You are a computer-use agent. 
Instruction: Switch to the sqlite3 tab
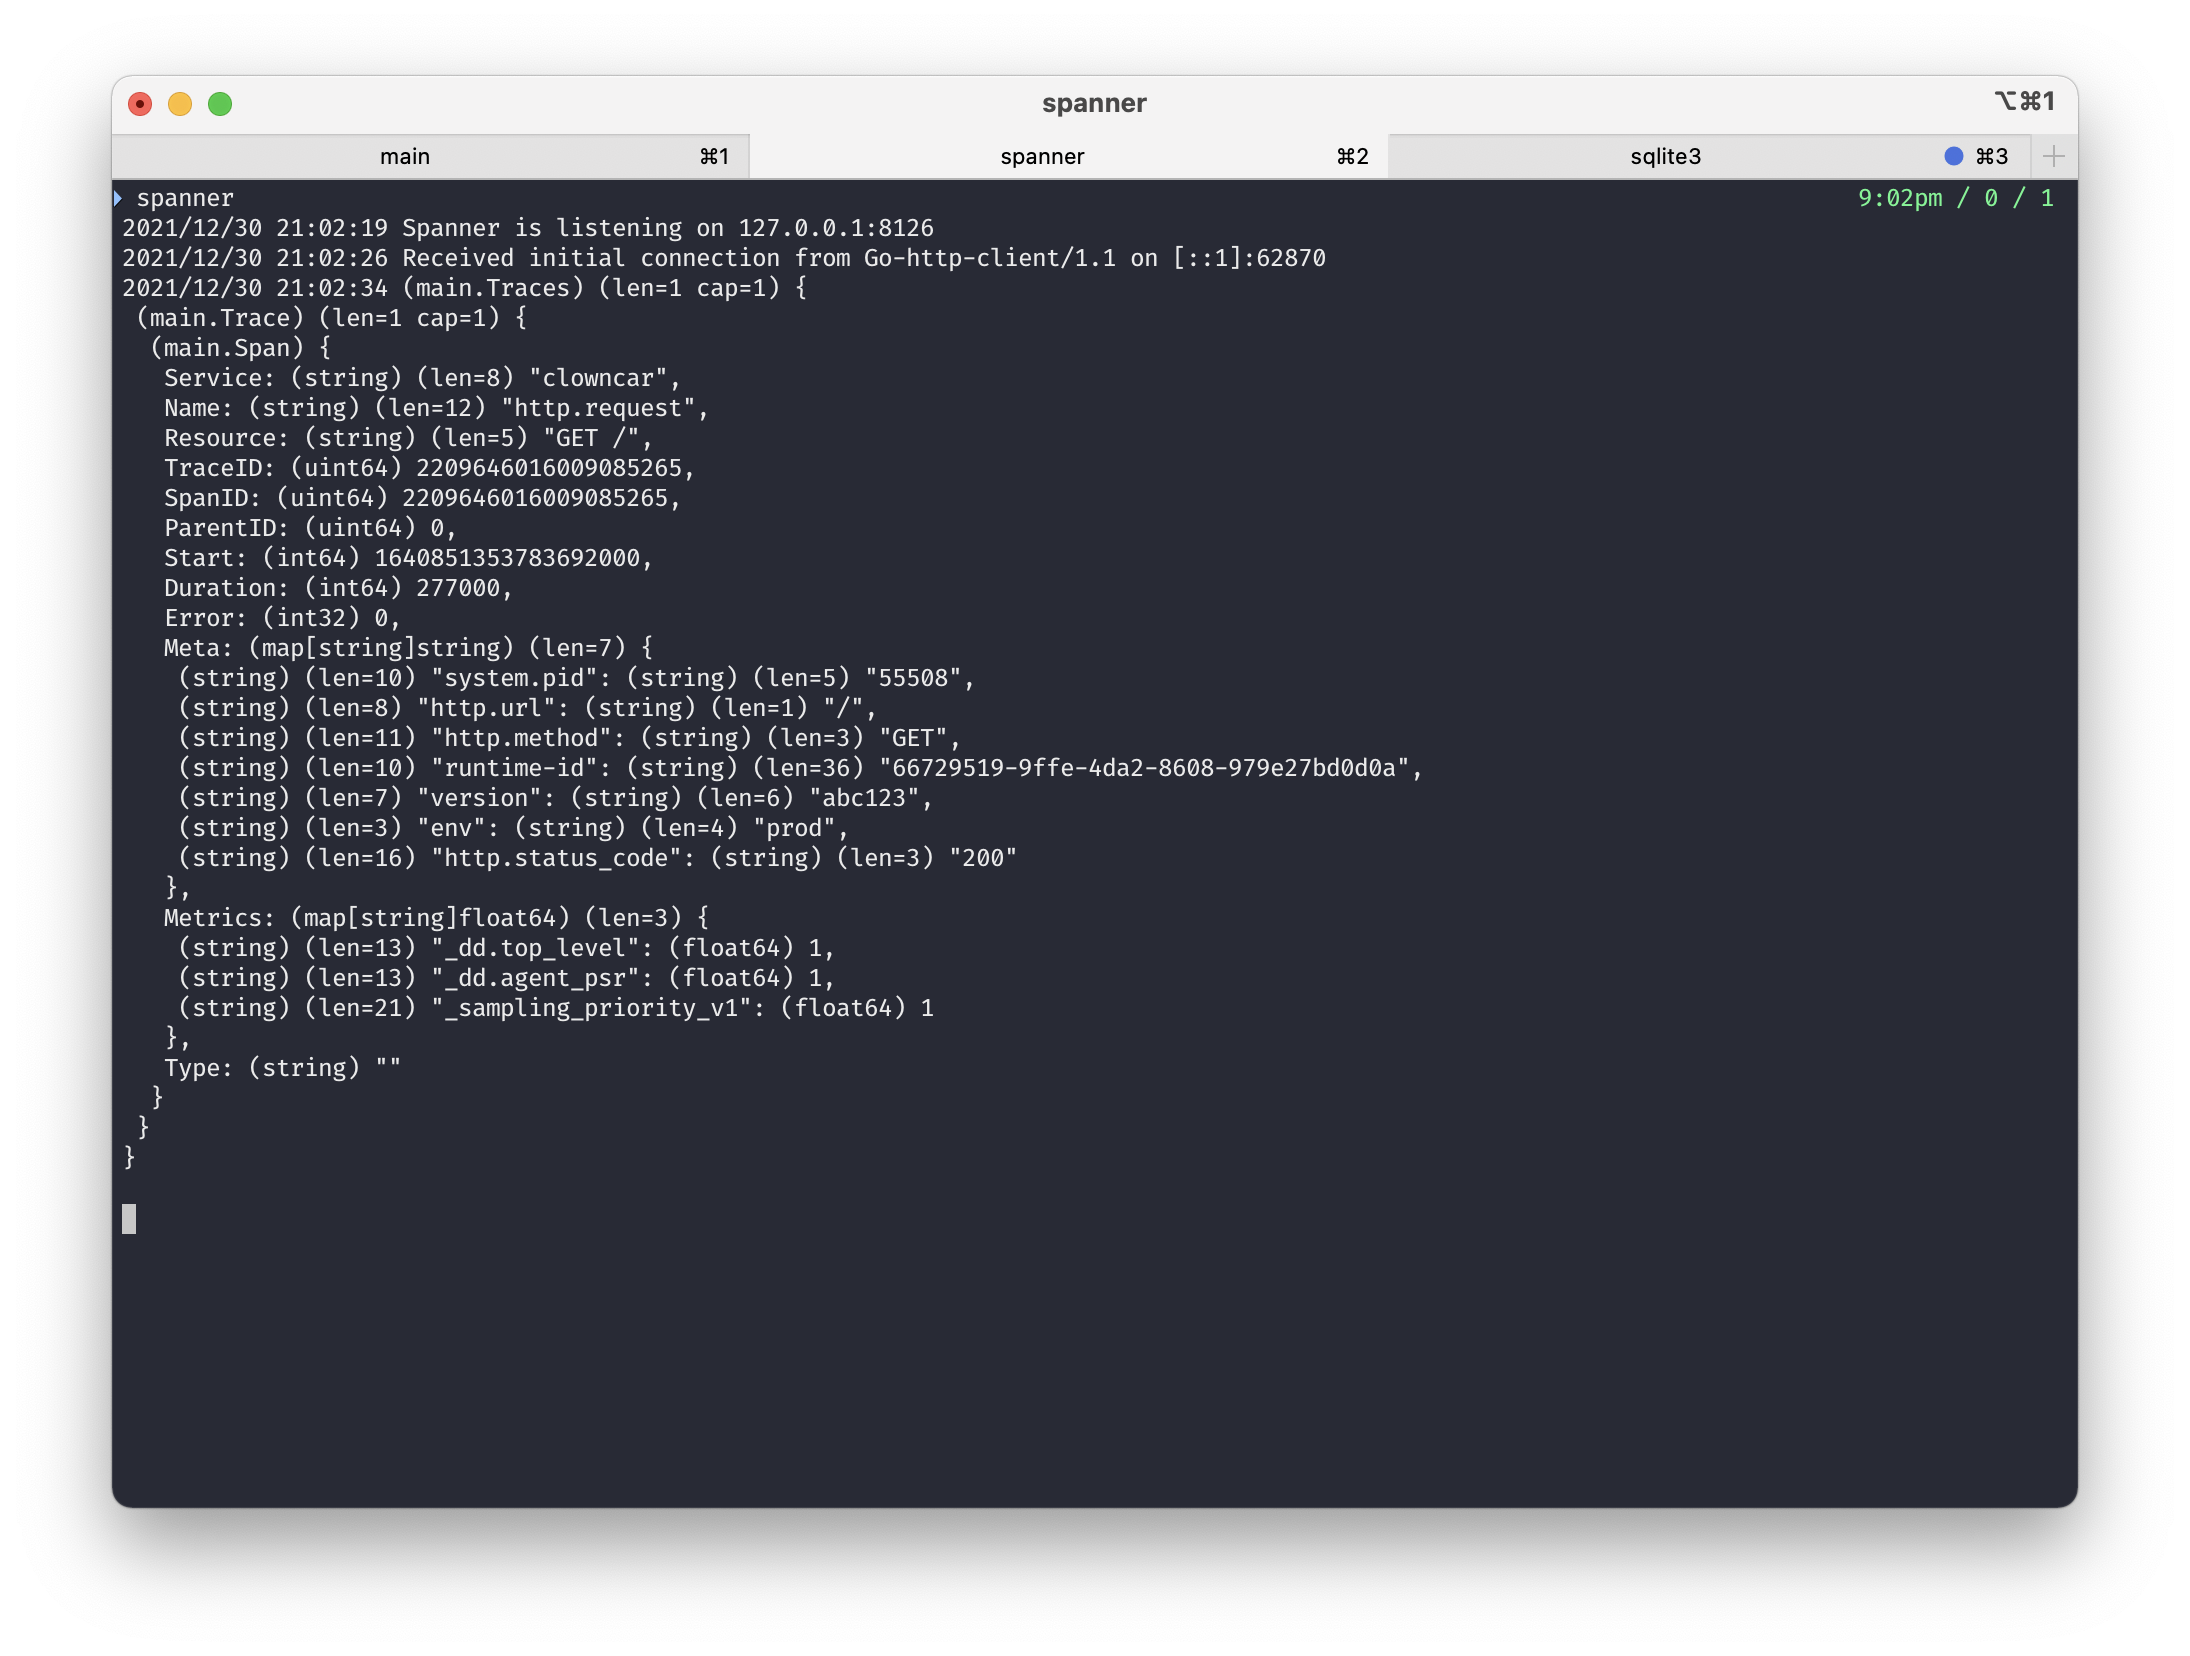1665,156
